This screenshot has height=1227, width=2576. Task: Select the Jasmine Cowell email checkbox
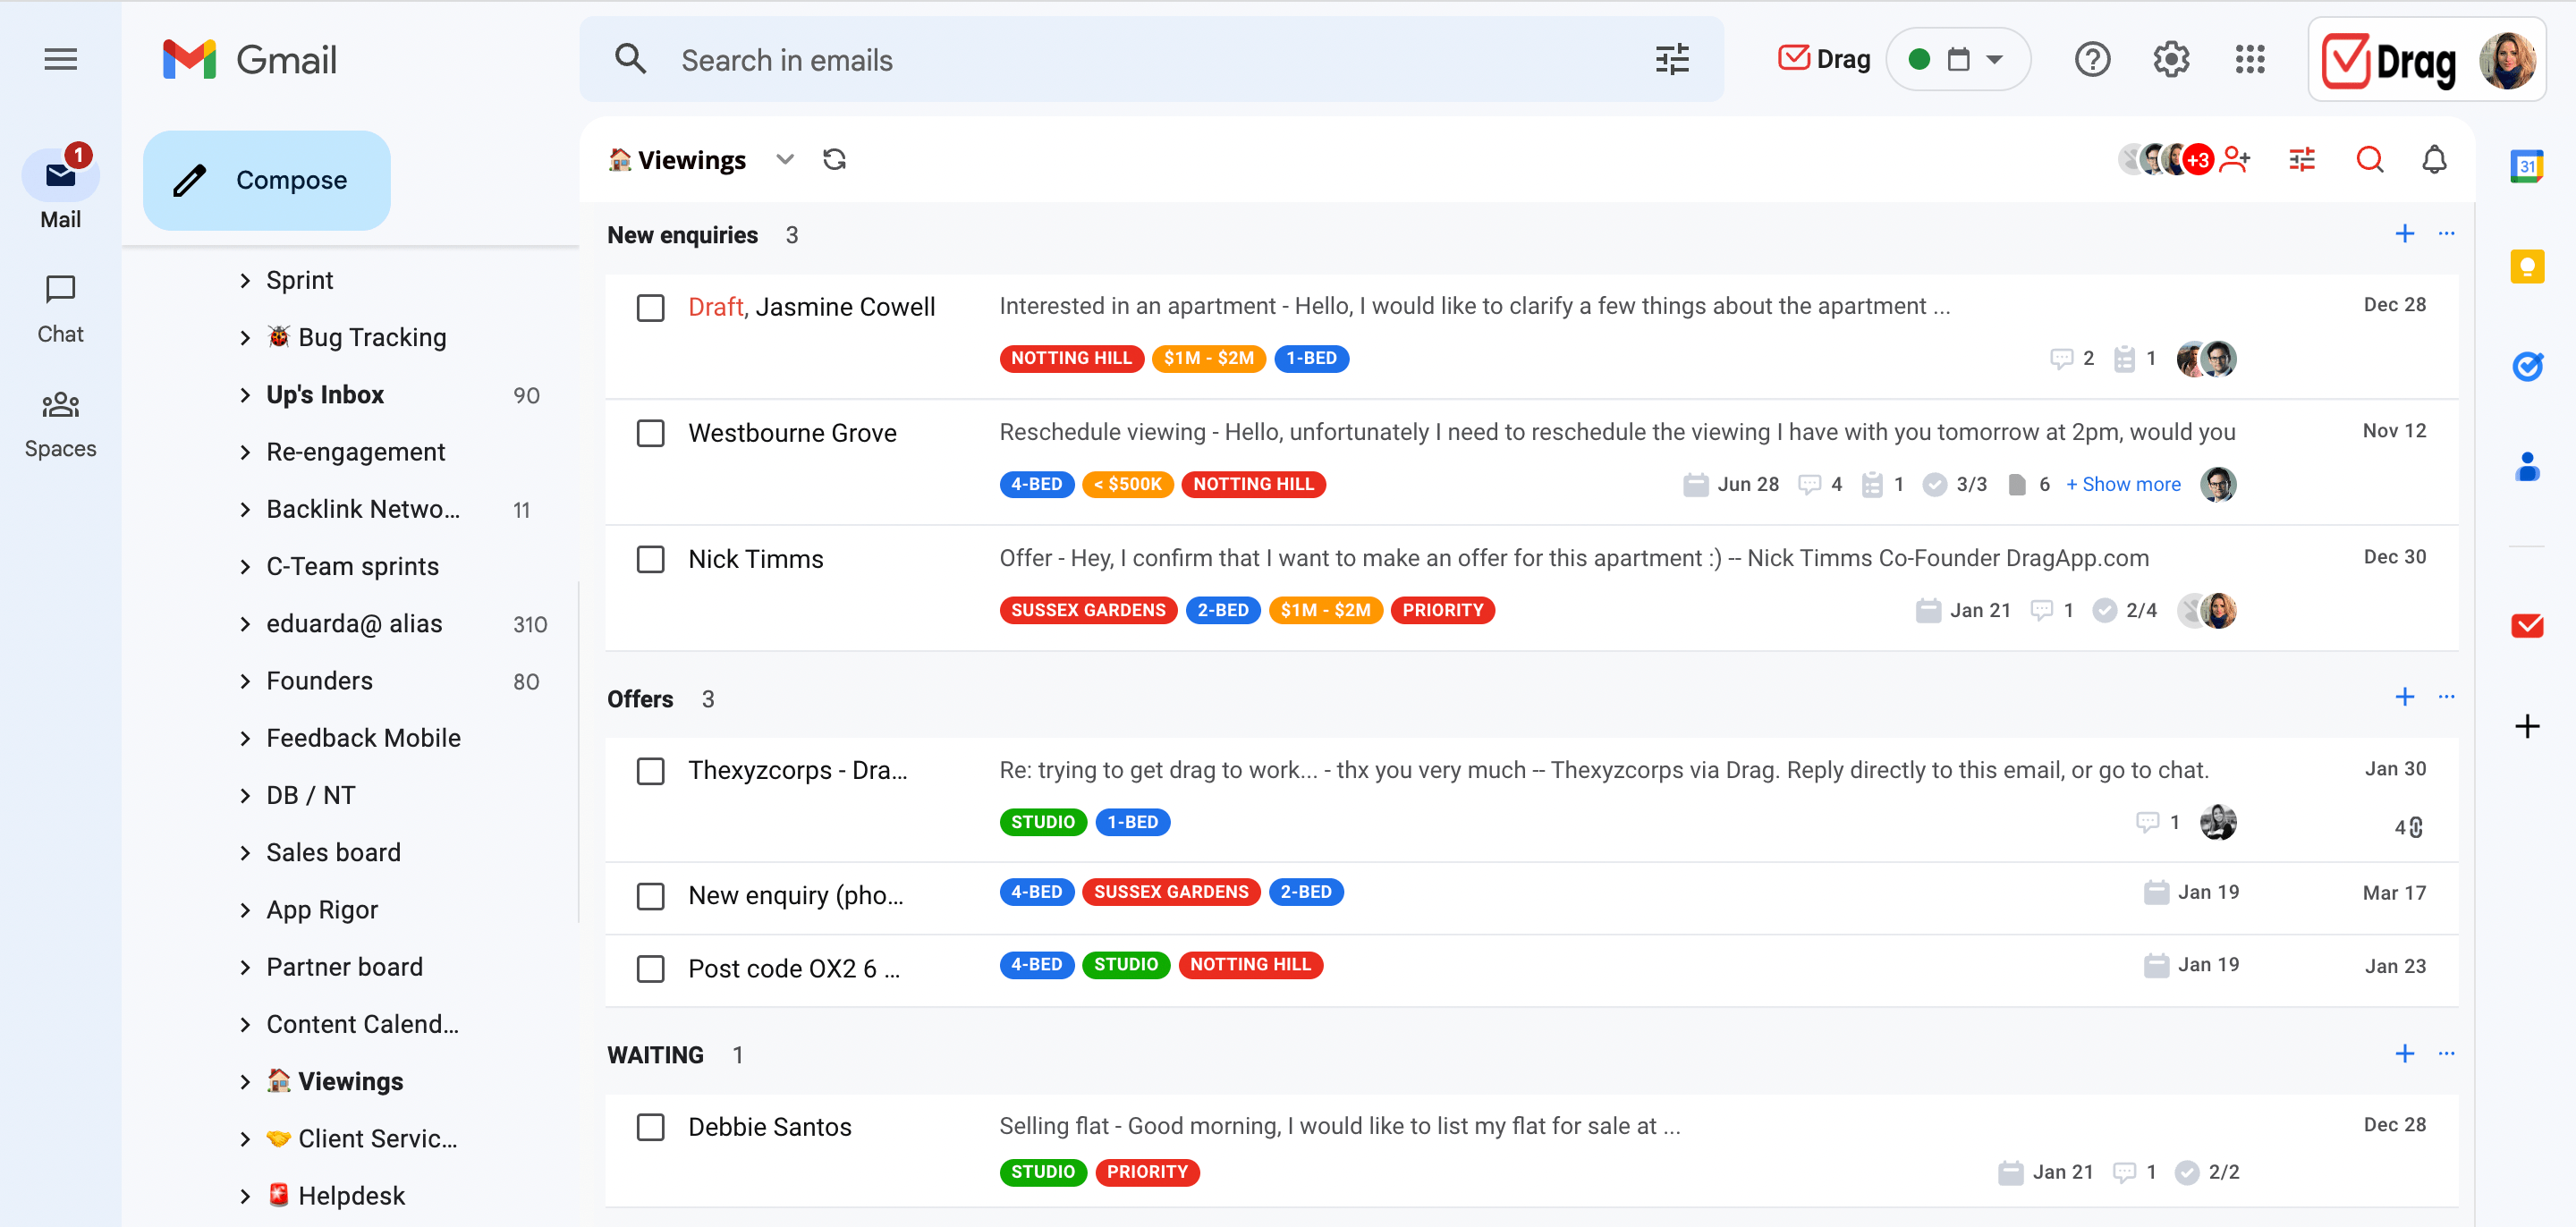point(651,308)
